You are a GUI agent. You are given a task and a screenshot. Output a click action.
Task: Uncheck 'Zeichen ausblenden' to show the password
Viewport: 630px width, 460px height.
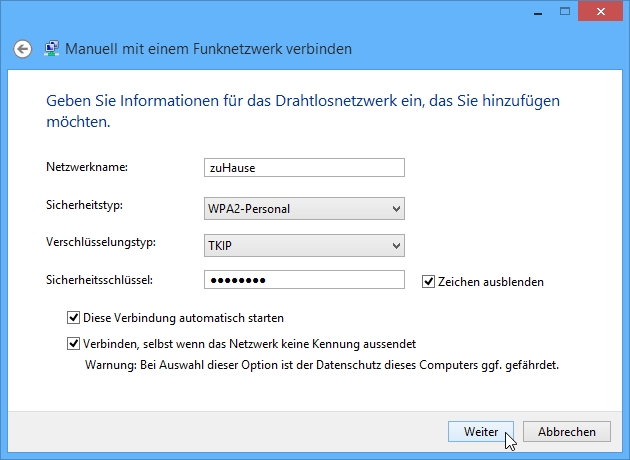click(x=429, y=282)
